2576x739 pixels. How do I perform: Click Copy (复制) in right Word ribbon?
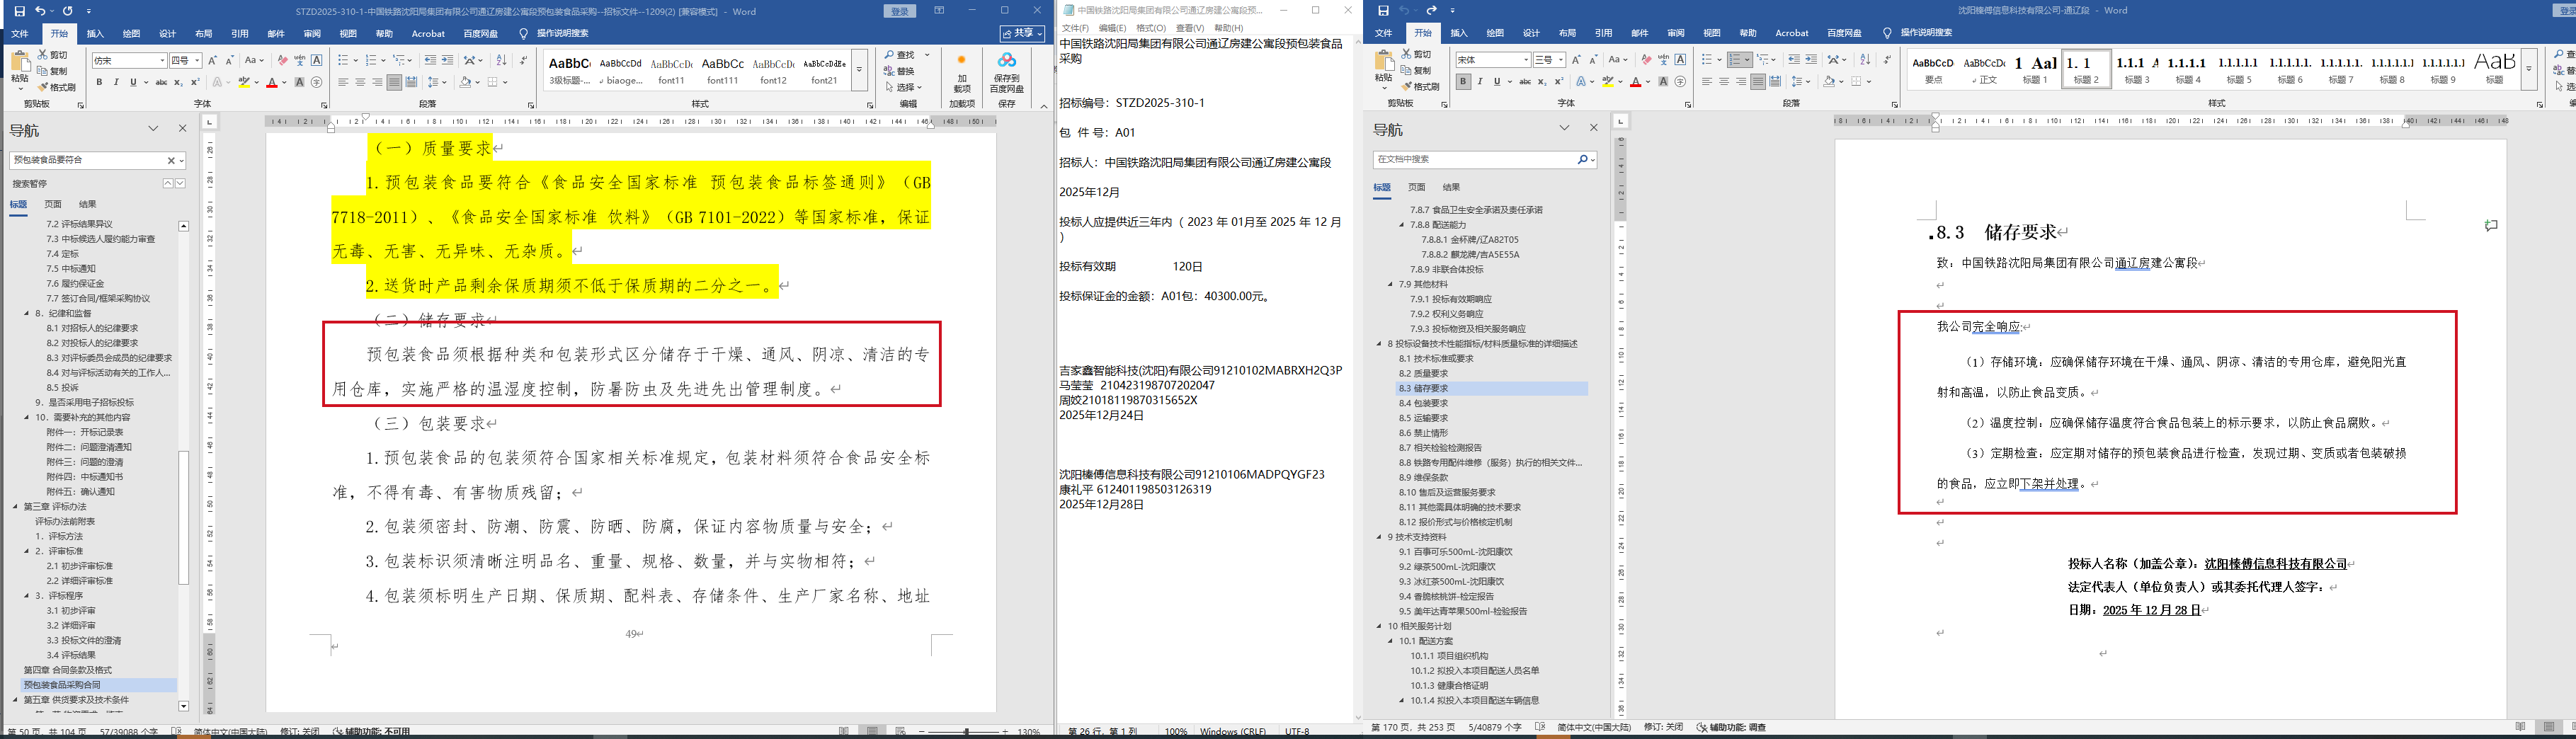tap(1416, 71)
